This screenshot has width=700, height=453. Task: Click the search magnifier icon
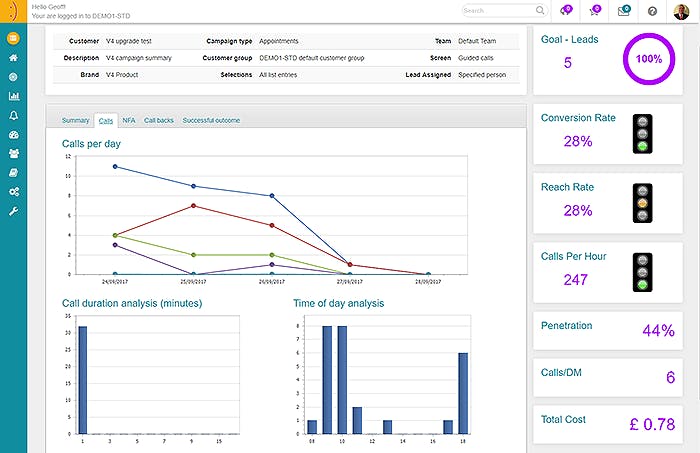[540, 10]
